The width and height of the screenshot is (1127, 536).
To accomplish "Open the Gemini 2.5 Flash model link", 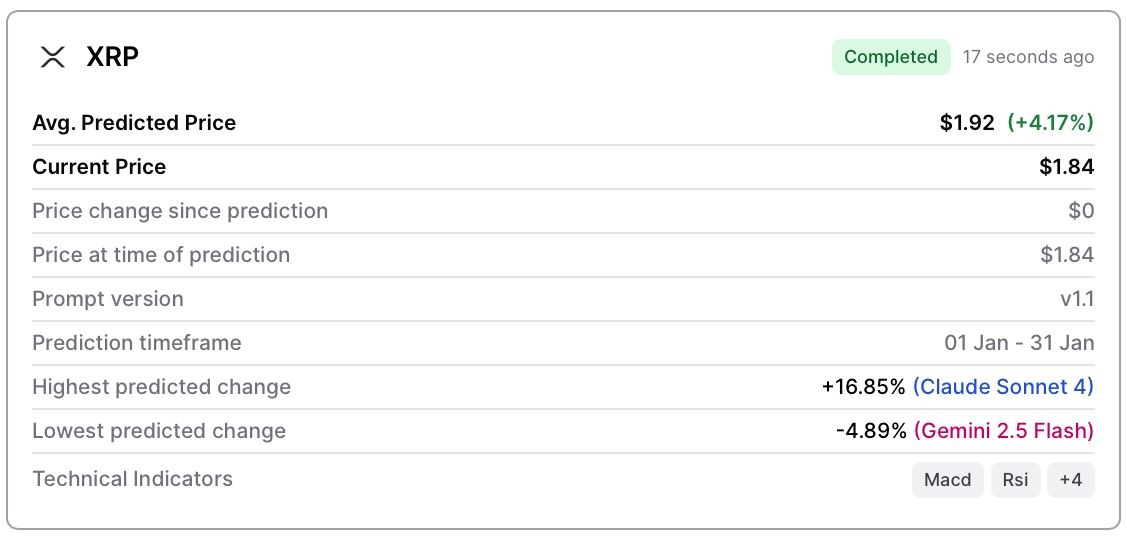I will (x=1003, y=431).
